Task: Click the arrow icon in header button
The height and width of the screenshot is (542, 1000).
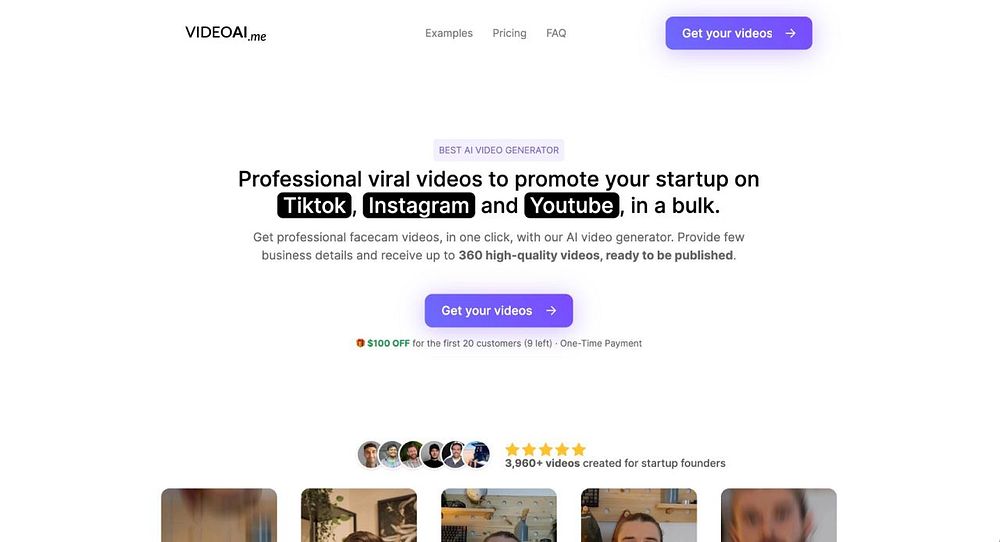Action: (790, 33)
